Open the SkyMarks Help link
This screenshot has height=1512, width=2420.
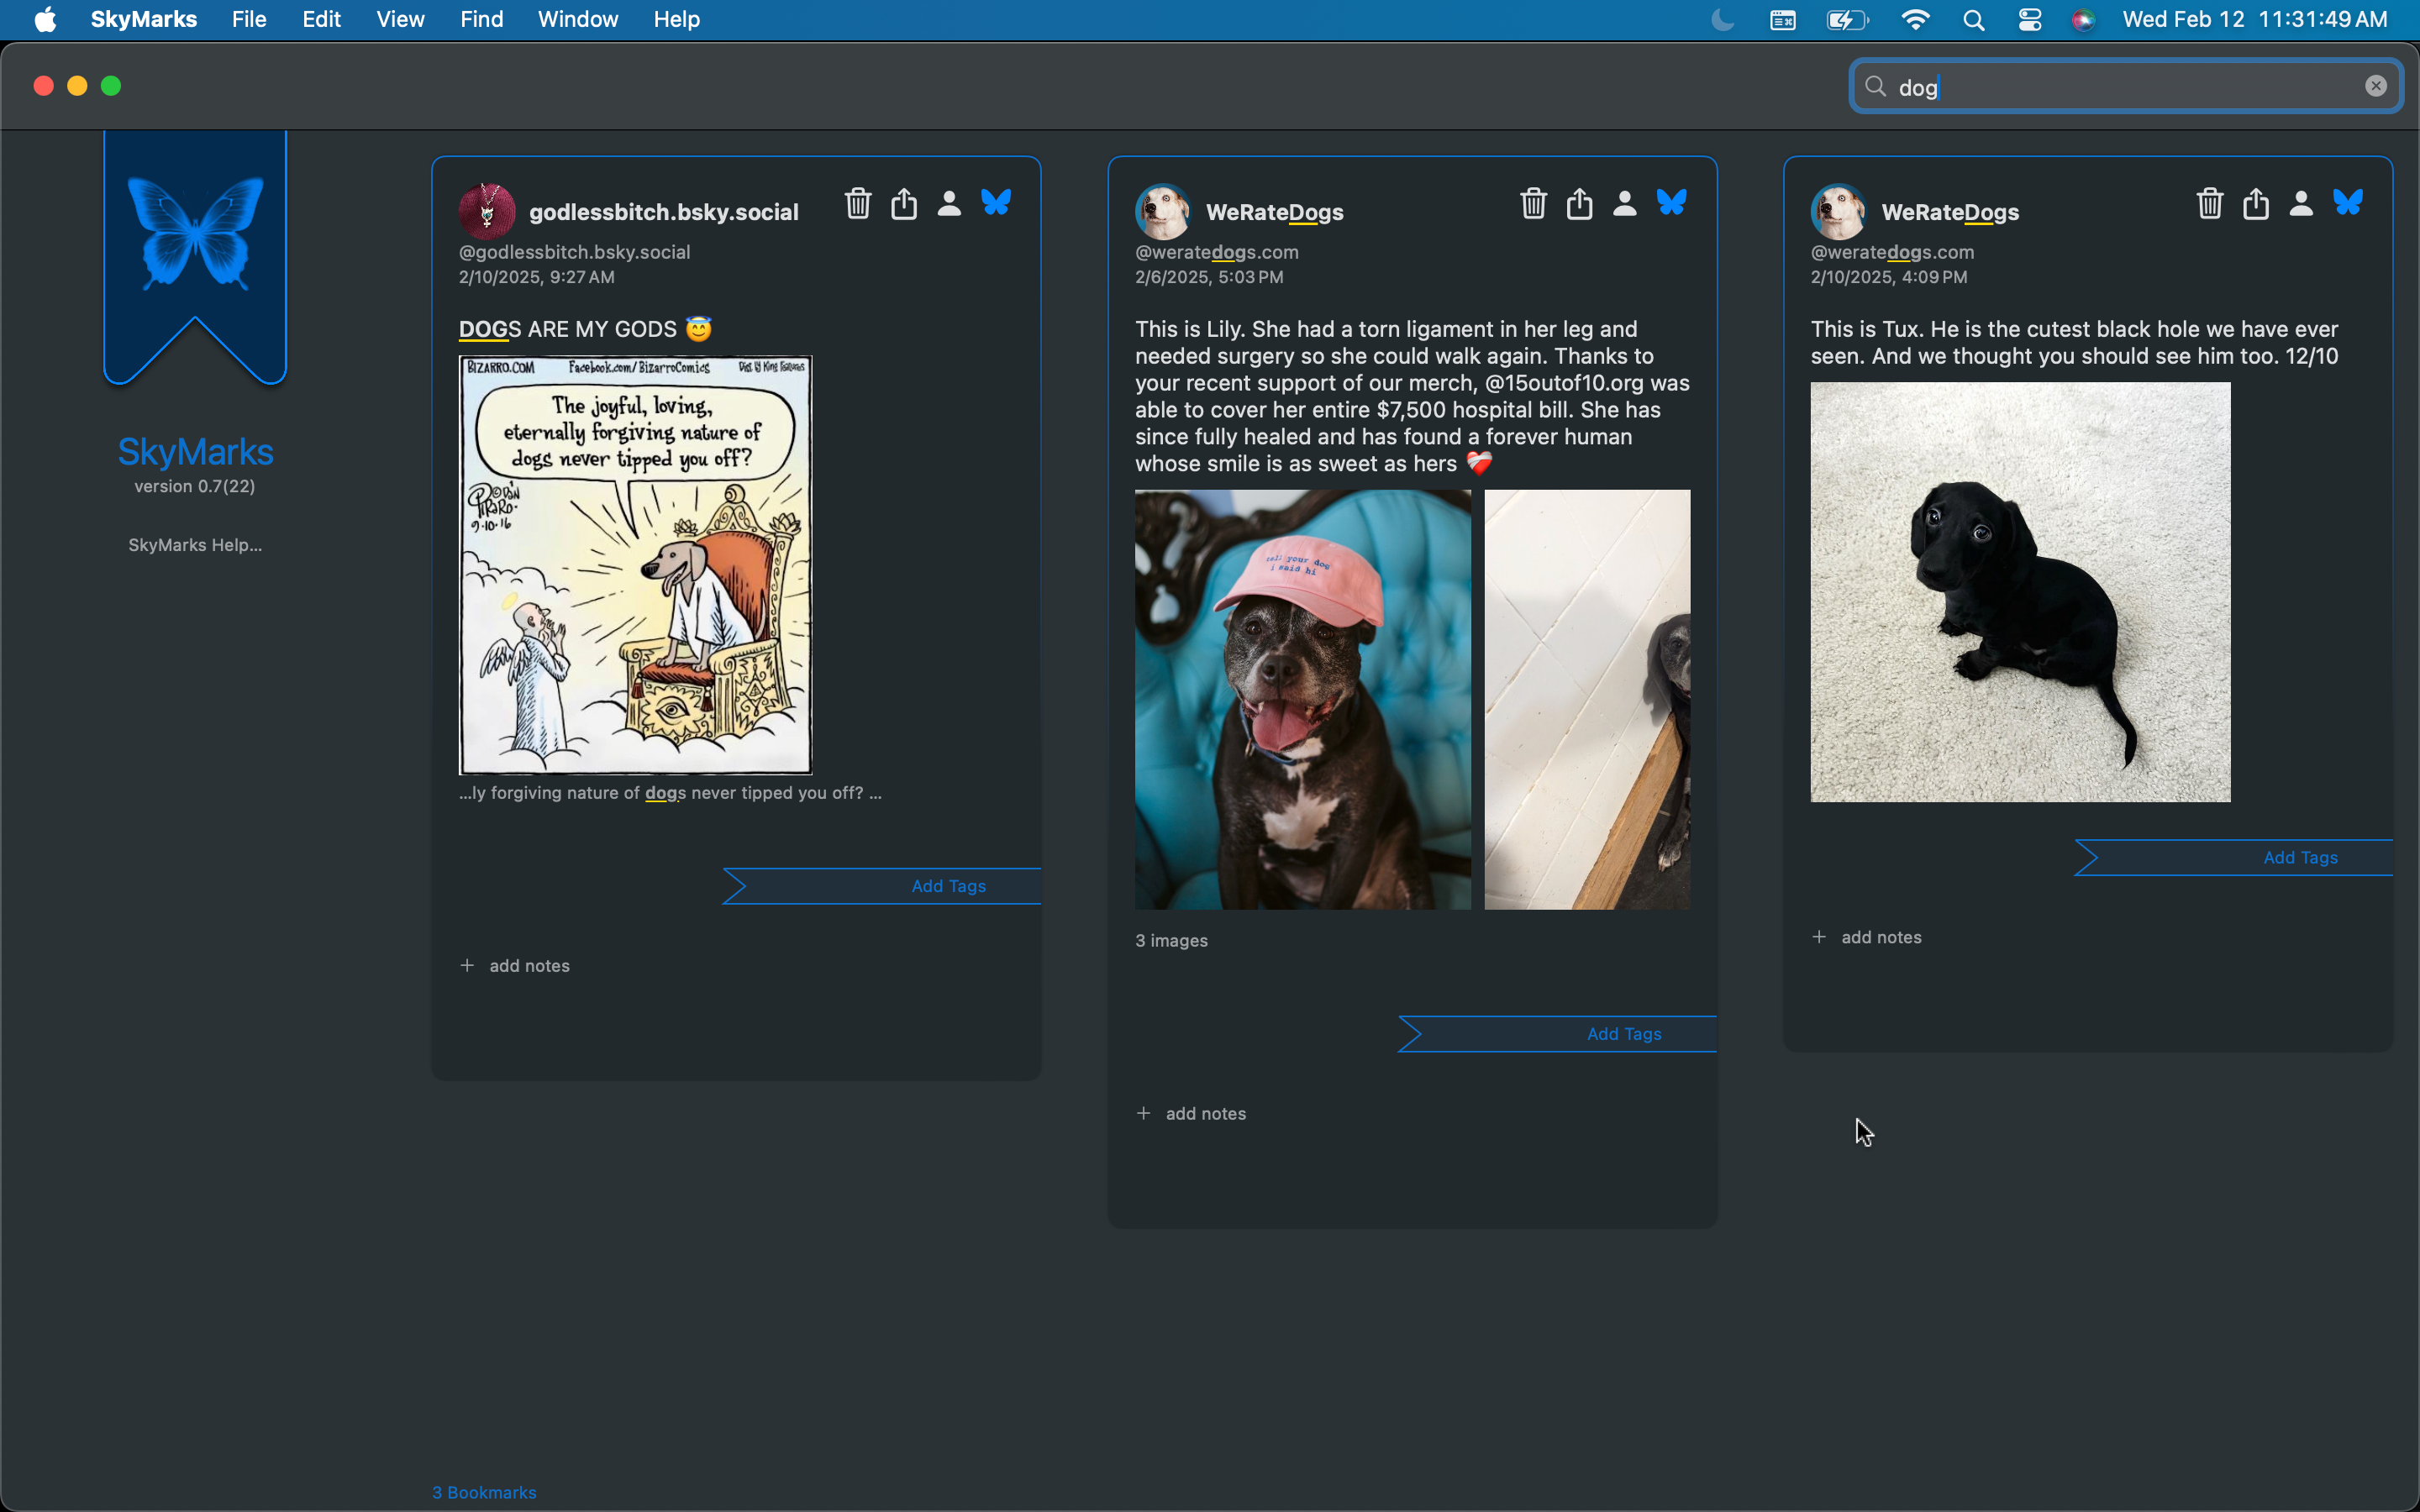195,545
